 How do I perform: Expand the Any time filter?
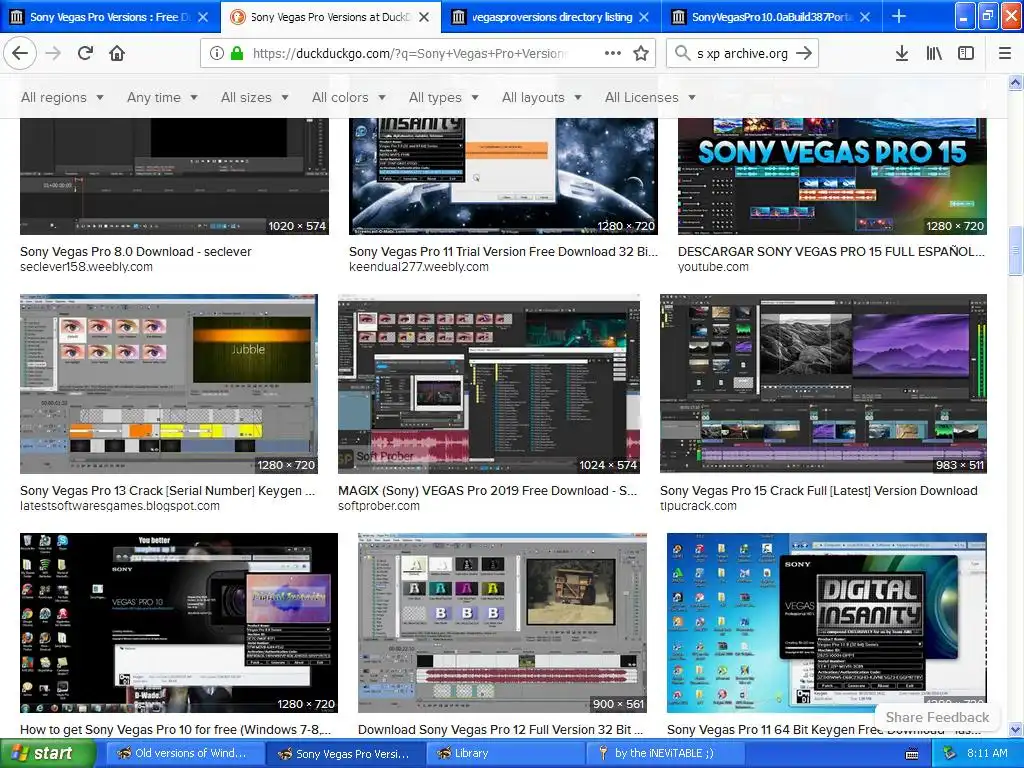(162, 97)
